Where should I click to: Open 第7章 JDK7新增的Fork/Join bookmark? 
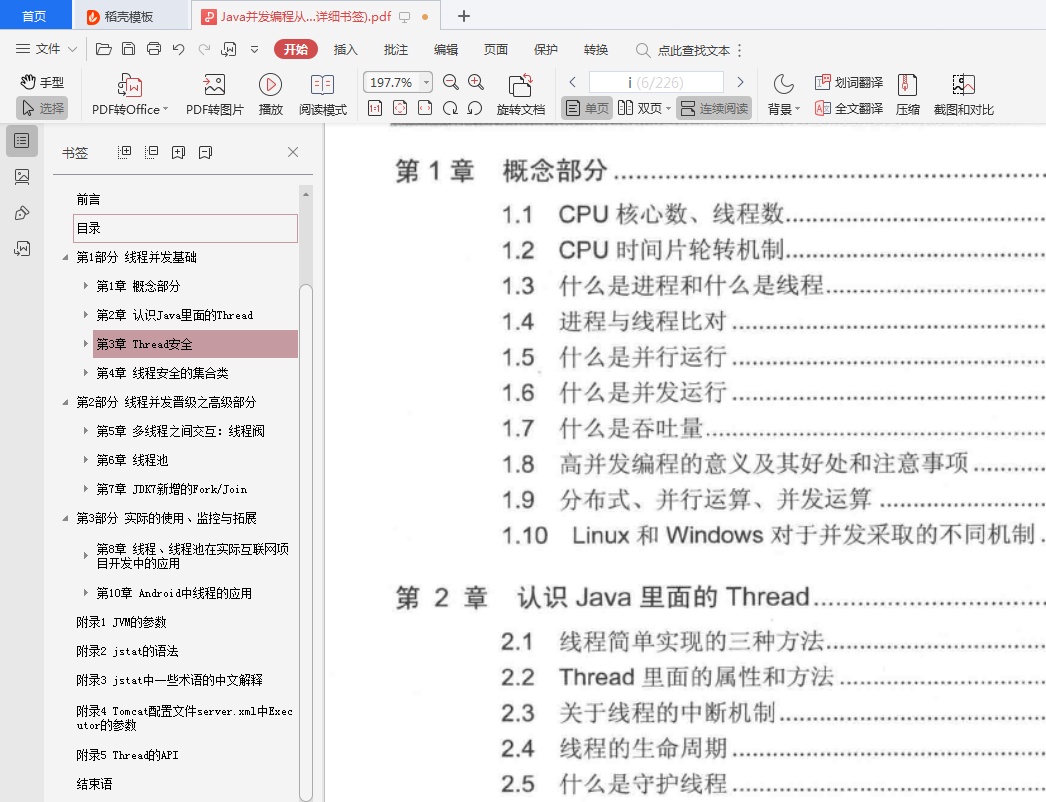point(172,489)
